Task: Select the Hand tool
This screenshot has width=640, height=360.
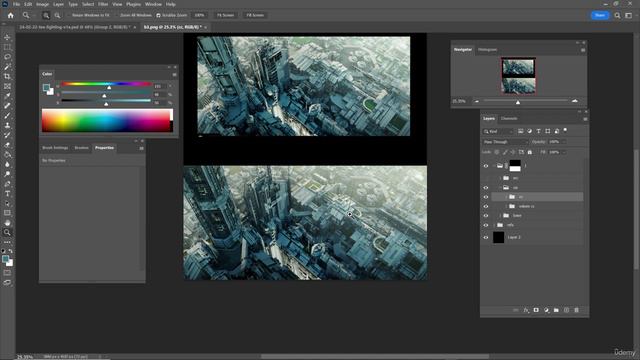Action: 7,223
